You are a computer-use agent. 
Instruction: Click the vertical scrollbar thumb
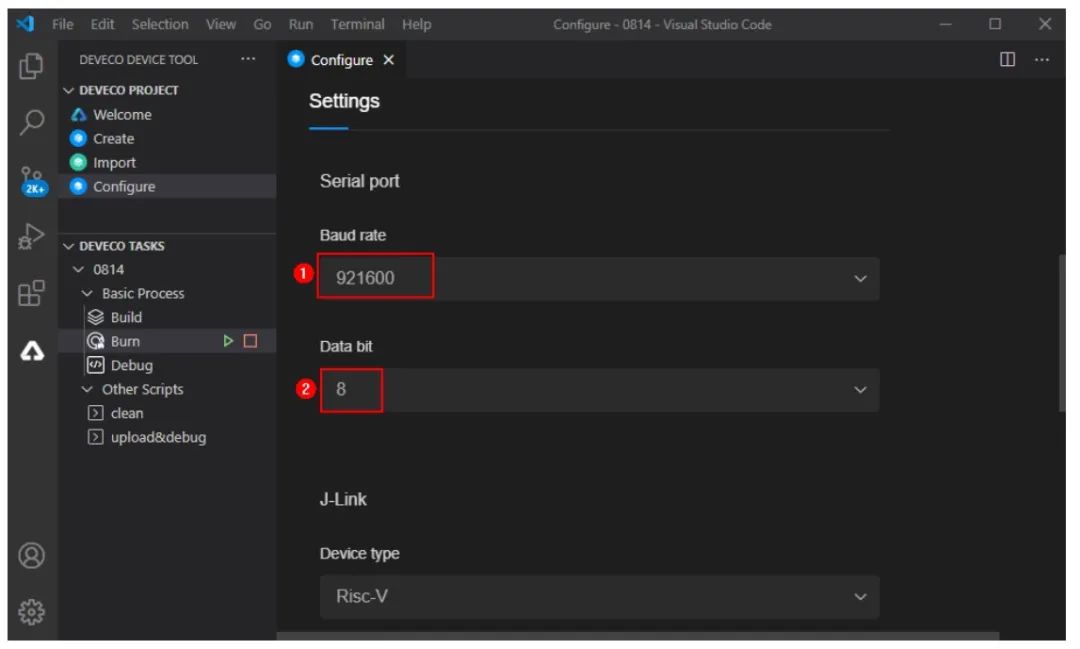(x=1061, y=333)
